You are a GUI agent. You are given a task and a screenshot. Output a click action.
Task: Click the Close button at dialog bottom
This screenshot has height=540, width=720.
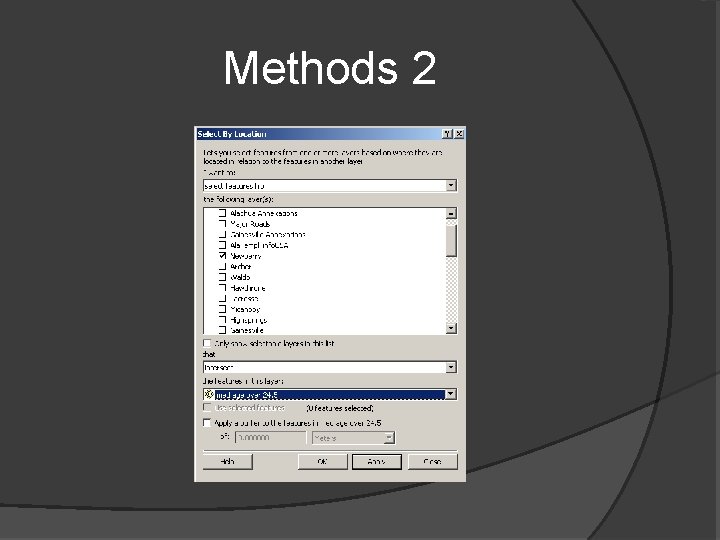click(433, 461)
